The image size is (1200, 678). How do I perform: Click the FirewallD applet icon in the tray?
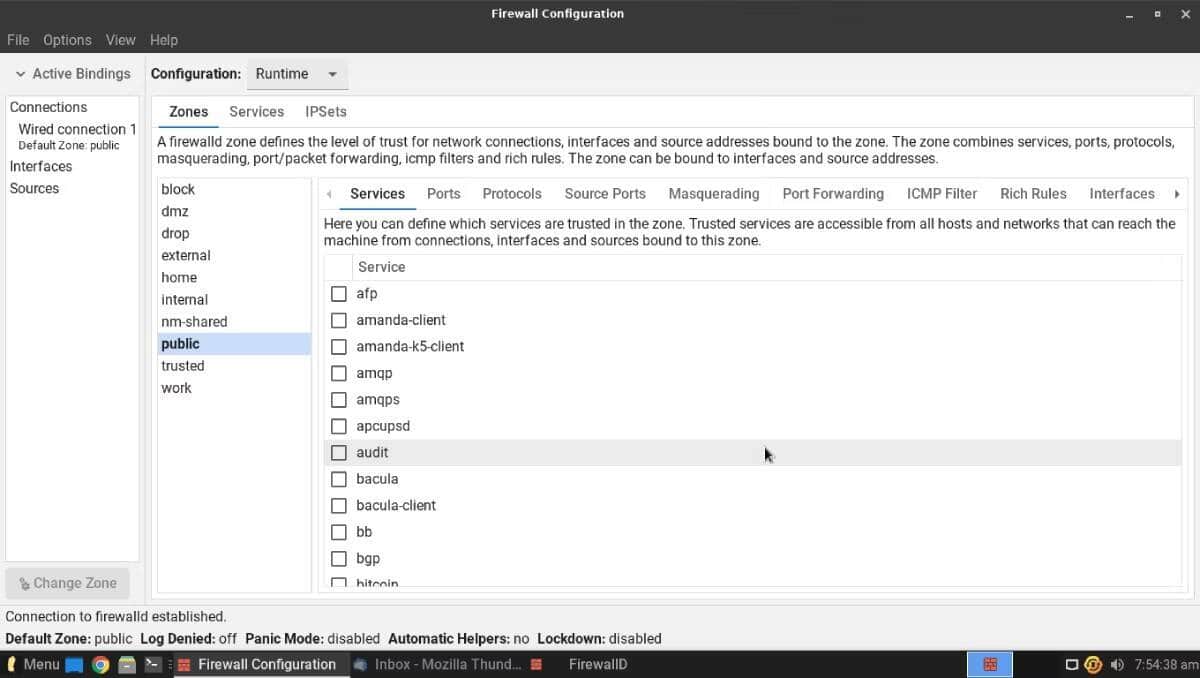pos(990,664)
